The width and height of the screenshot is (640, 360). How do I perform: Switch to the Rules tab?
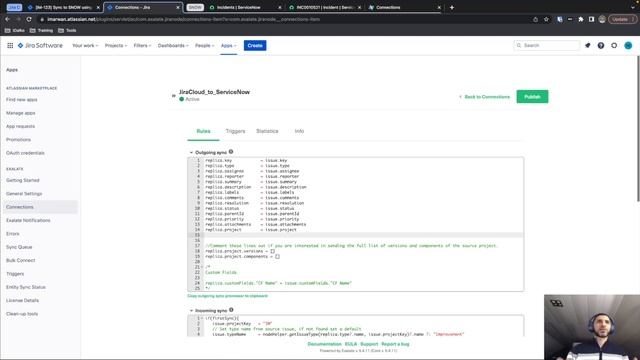tap(203, 131)
